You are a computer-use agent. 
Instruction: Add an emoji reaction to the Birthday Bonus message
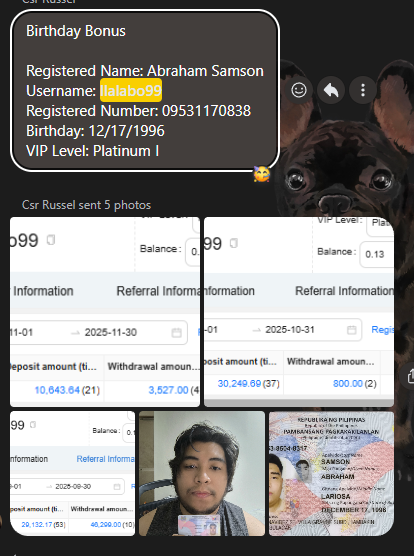(299, 90)
